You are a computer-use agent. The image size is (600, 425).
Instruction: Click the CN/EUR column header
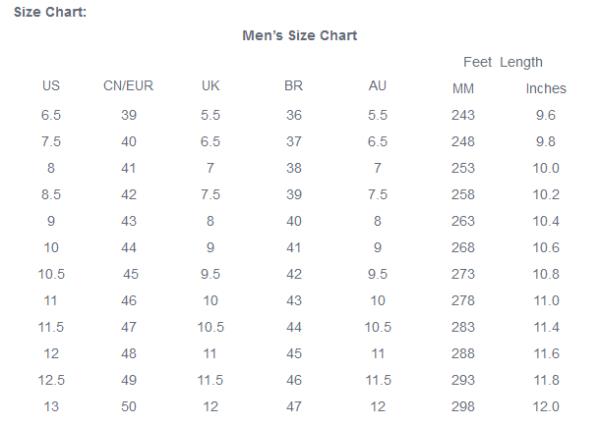[127, 88]
